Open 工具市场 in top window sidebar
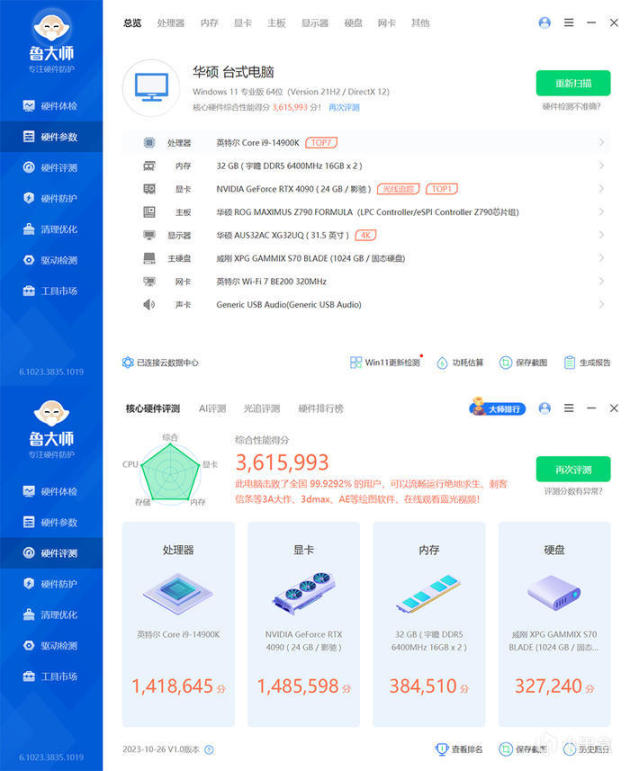 (x=51, y=291)
